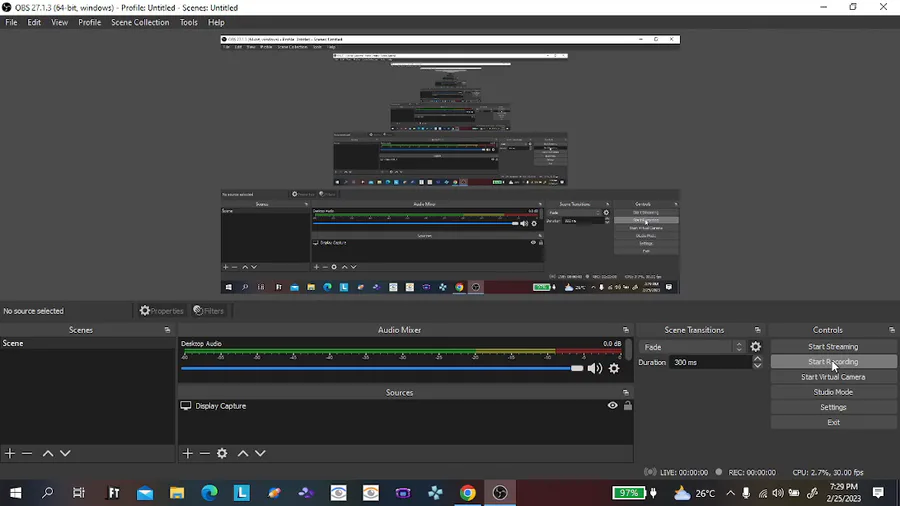Screen dimensions: 900x506
Task: Toggle Display Capture visibility eye
Action: pyautogui.click(x=612, y=406)
